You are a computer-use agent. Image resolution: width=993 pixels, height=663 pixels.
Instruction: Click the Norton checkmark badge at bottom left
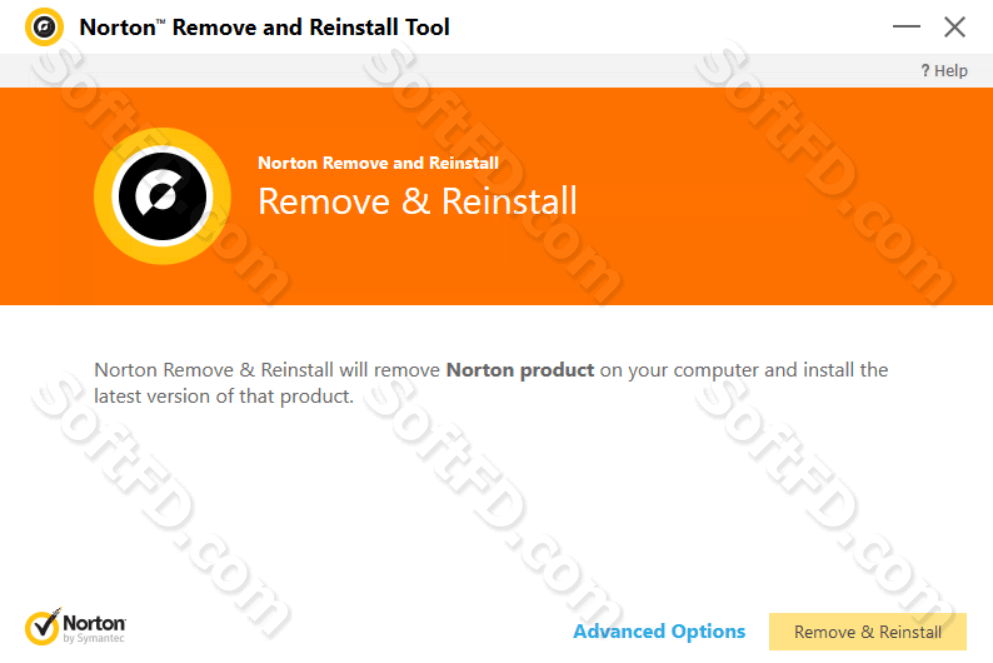pyautogui.click(x=42, y=627)
